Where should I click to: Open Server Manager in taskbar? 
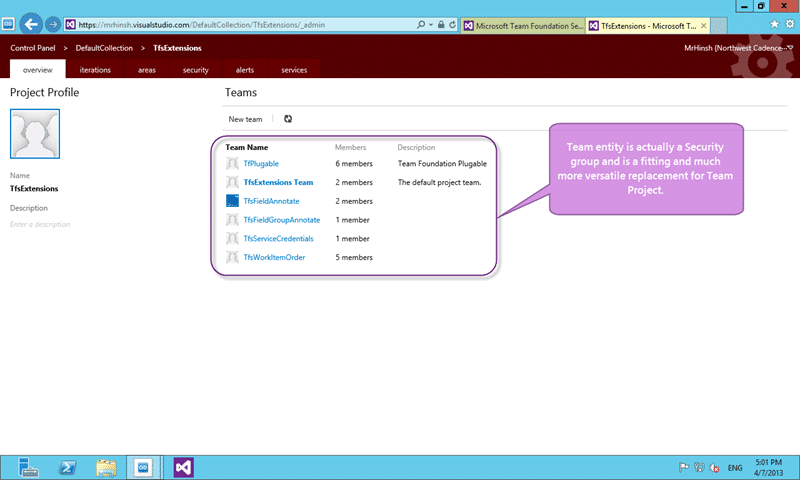pyautogui.click(x=29, y=467)
